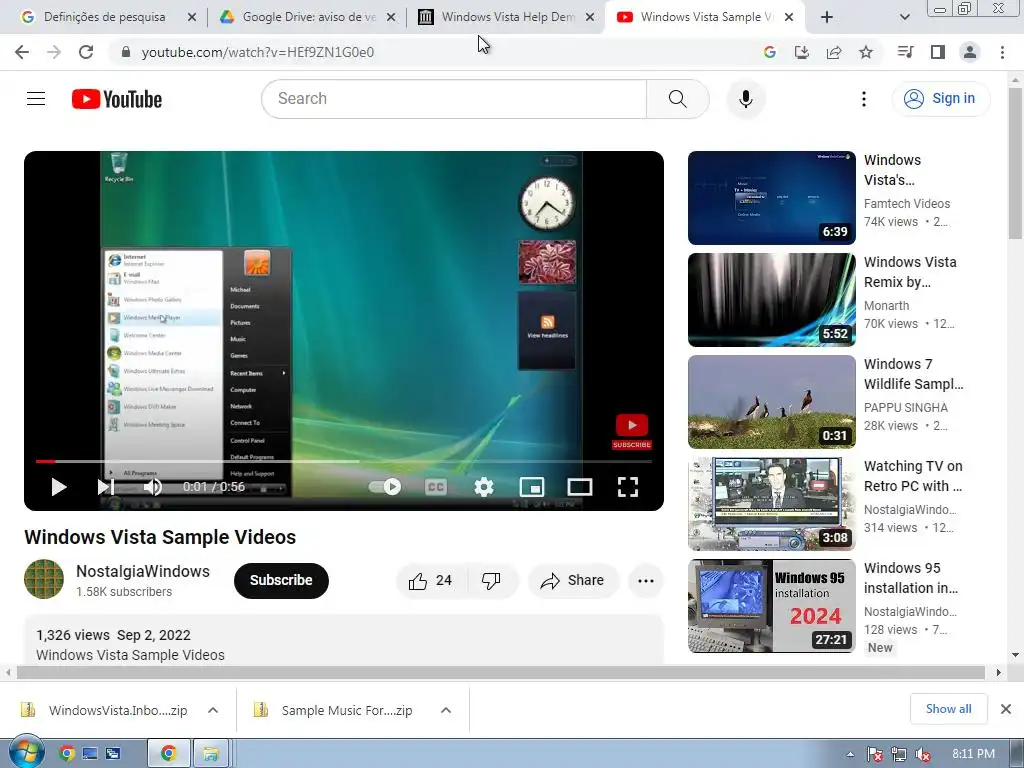Screen dimensions: 1024x768
Task: Sign in to YouTube
Action: 941,99
